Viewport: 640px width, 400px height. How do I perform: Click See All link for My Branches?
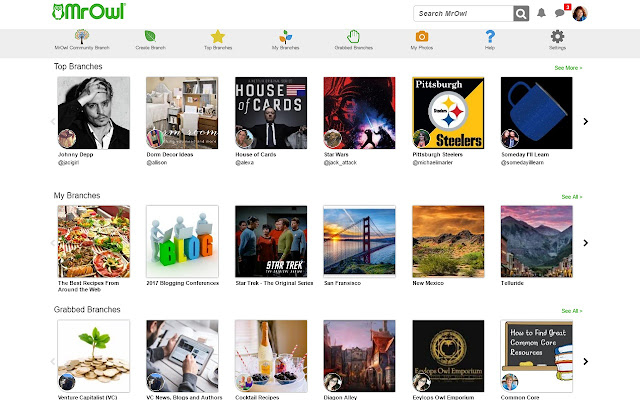click(571, 197)
